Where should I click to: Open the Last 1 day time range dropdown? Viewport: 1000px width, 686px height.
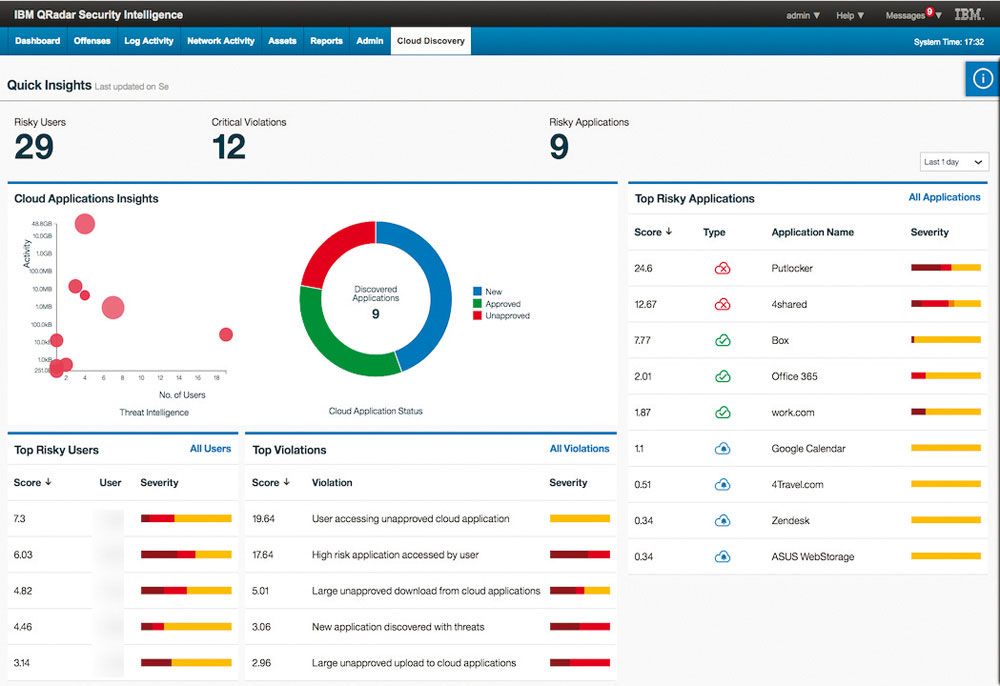tap(954, 162)
